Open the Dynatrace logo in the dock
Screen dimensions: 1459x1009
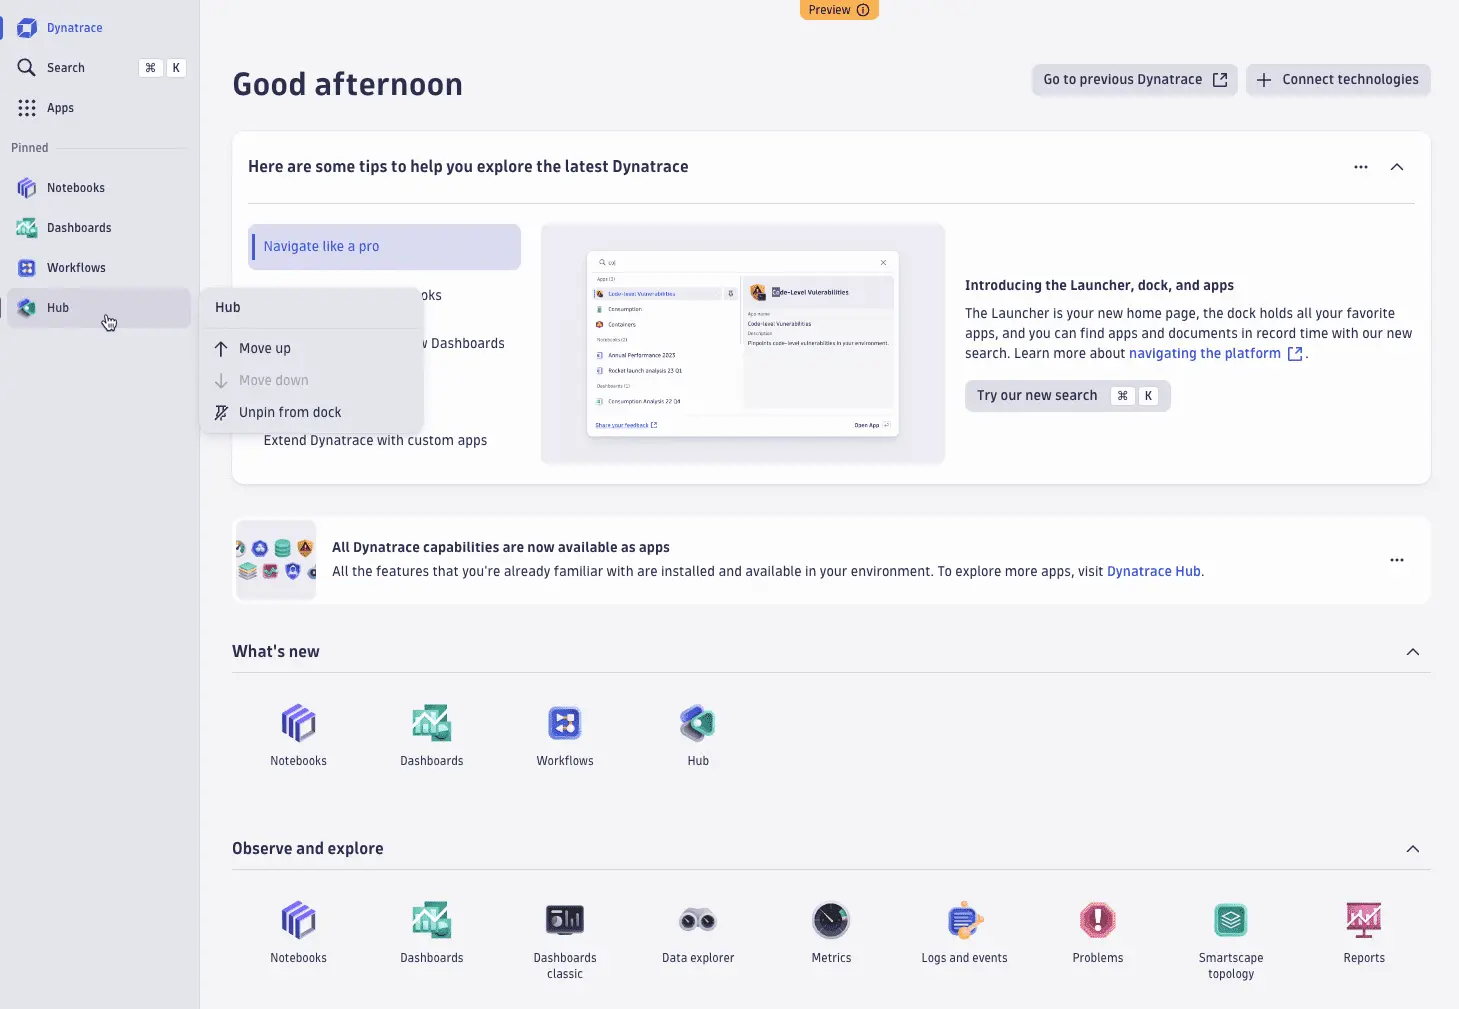[x=27, y=28]
